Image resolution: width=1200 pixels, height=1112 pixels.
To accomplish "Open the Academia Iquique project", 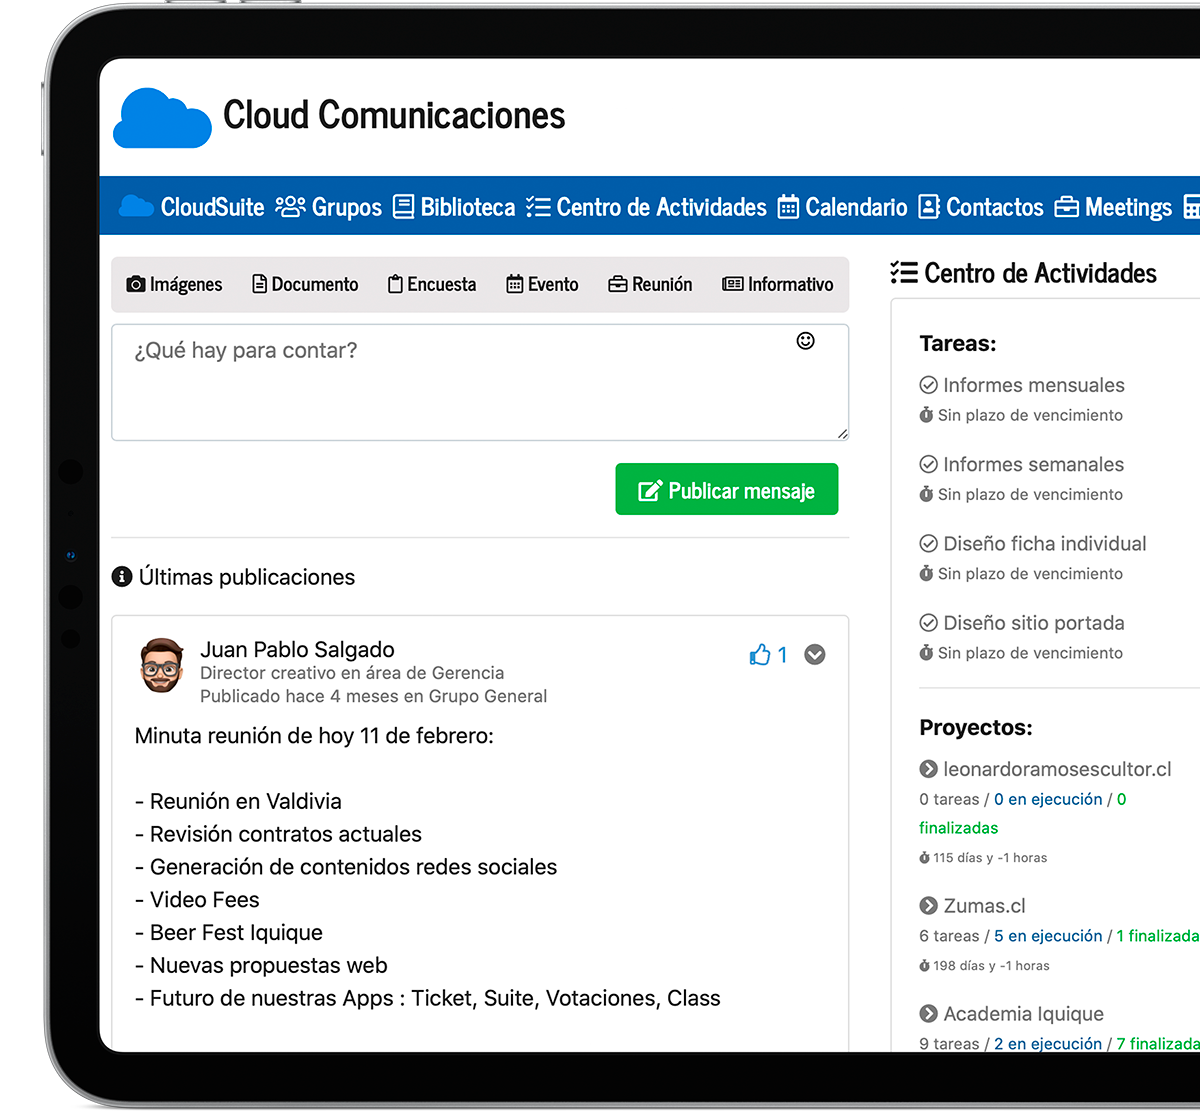I will [1023, 1014].
